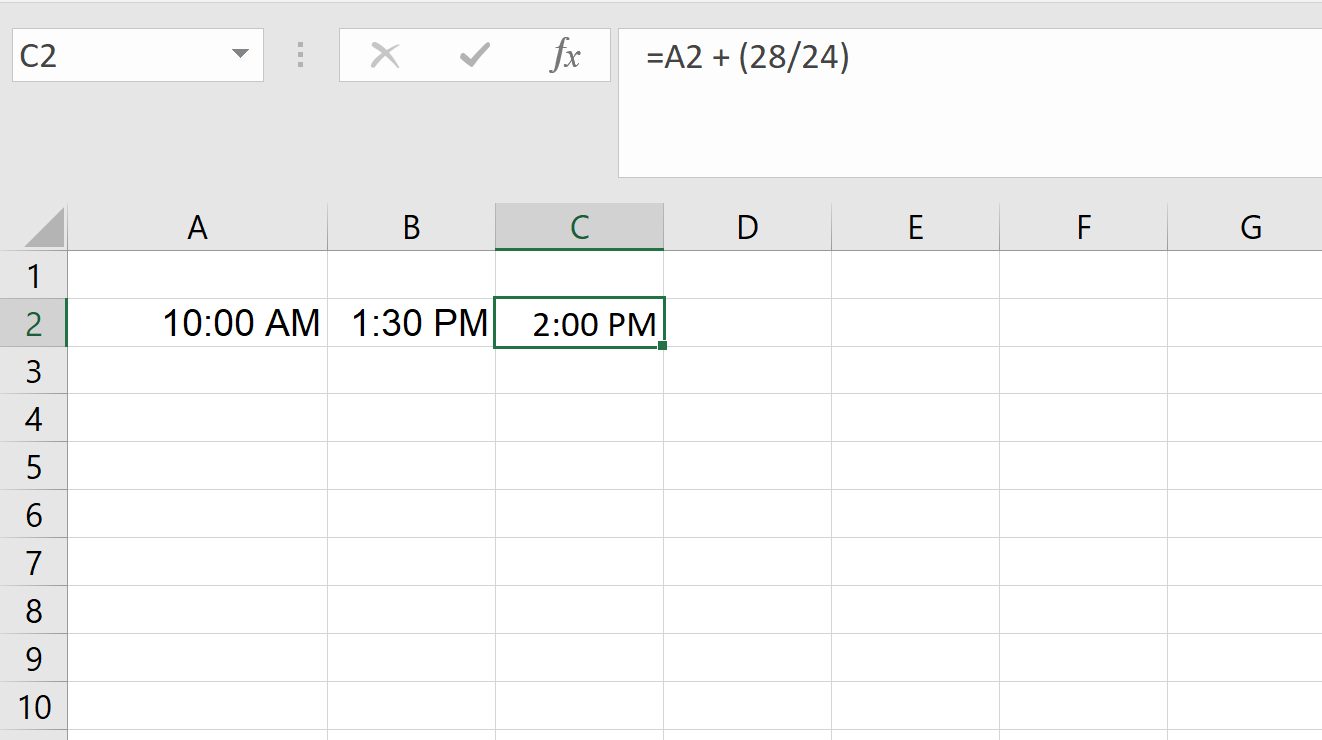Screen dimensions: 1322x740
Task: Click the formula text =A2 + (28/24)
Action: 747,58
